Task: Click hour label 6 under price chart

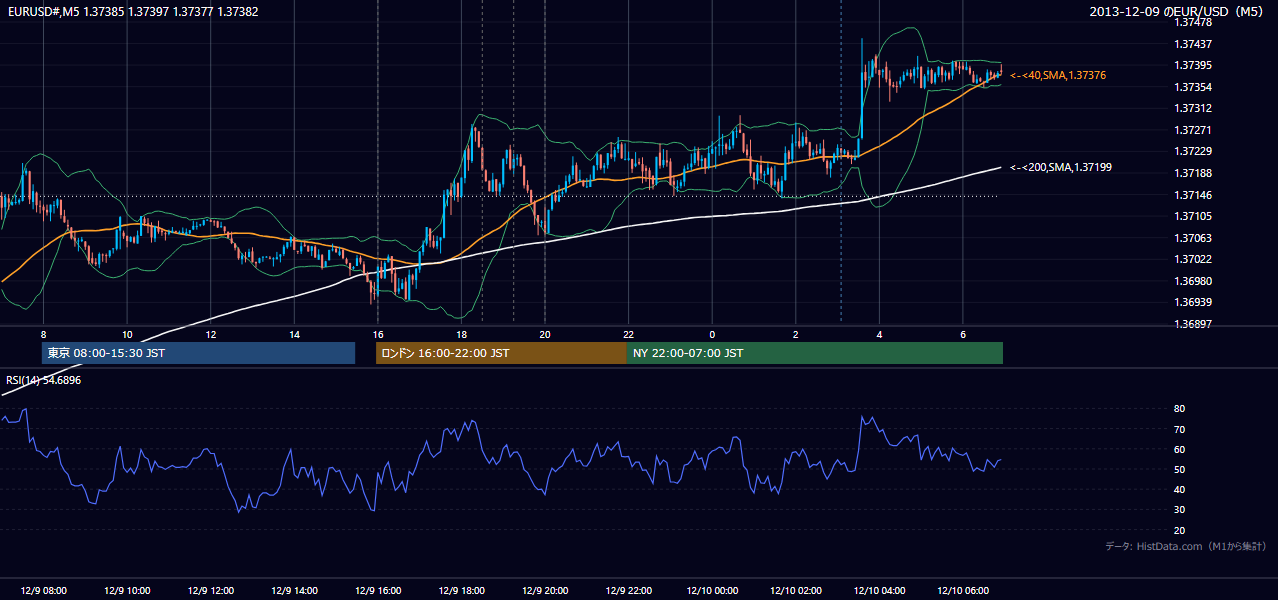Action: click(962, 334)
